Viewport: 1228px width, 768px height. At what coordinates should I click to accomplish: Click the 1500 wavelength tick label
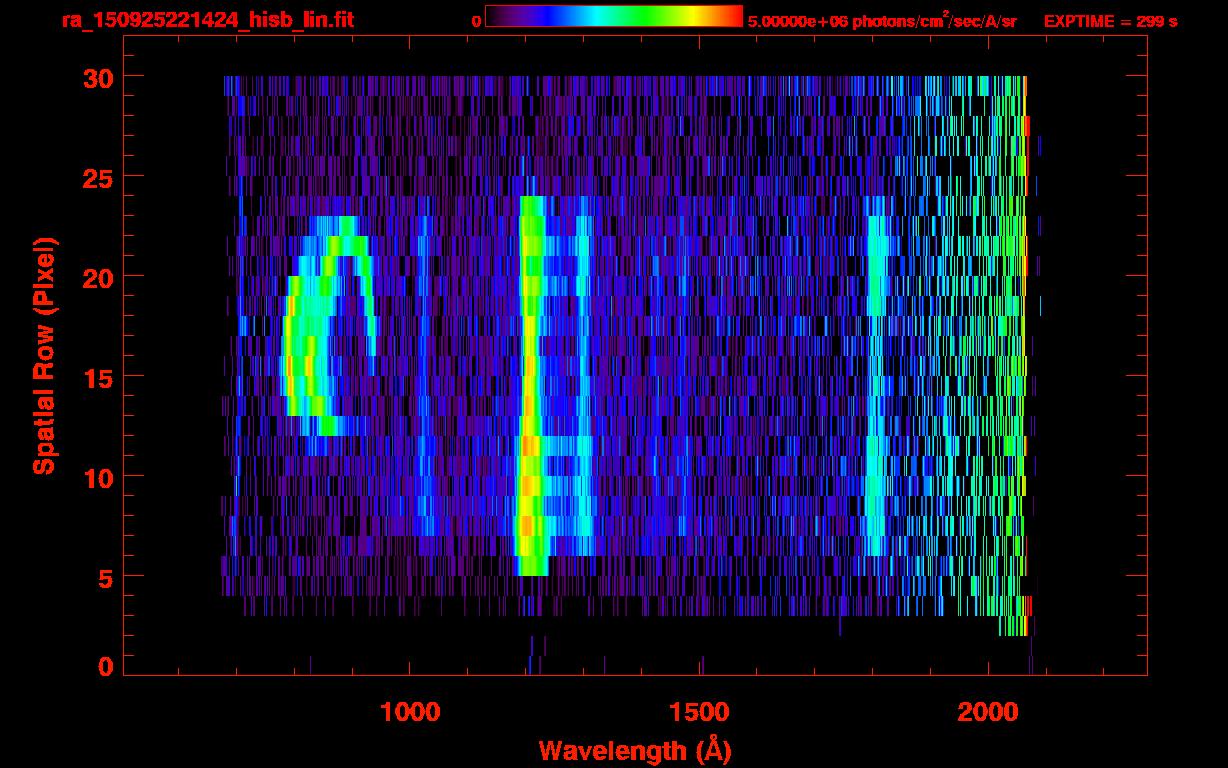coord(699,712)
